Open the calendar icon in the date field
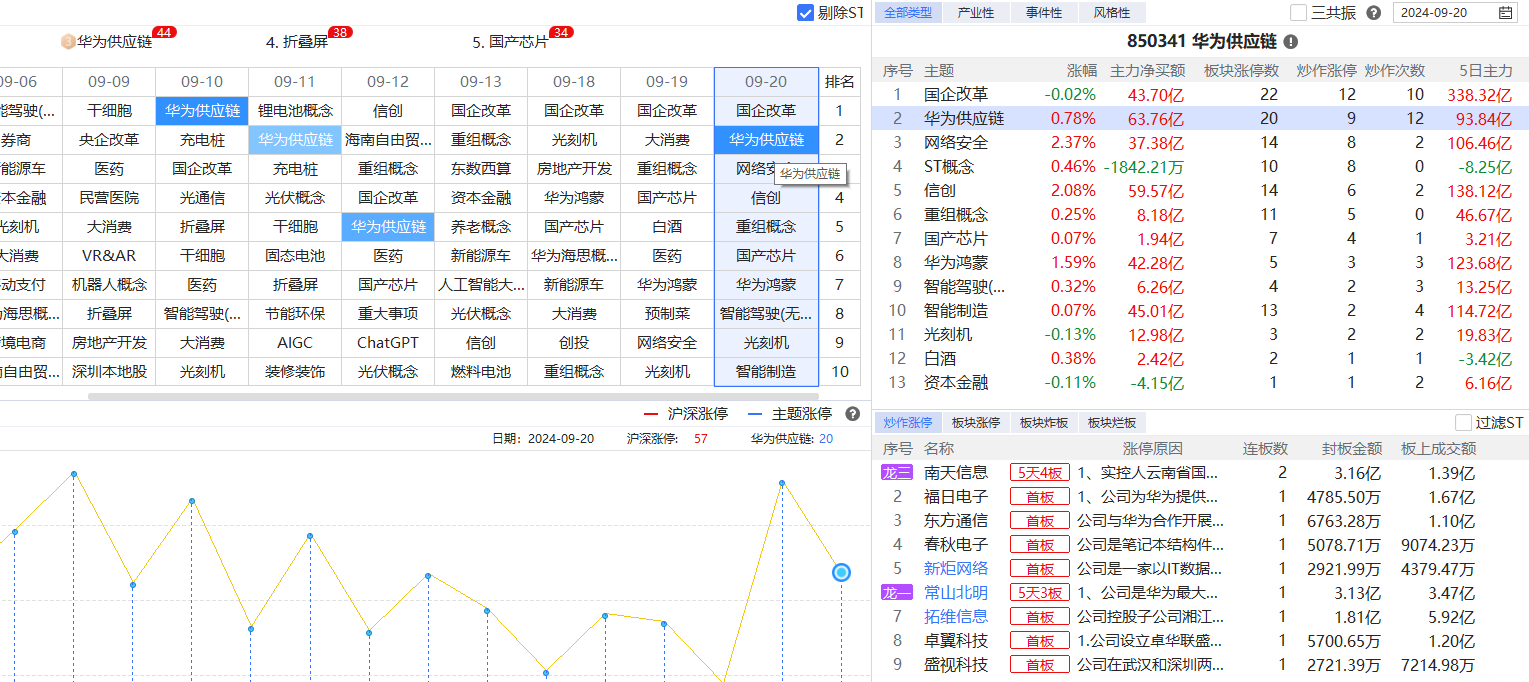This screenshot has width=1529, height=682. point(1506,13)
